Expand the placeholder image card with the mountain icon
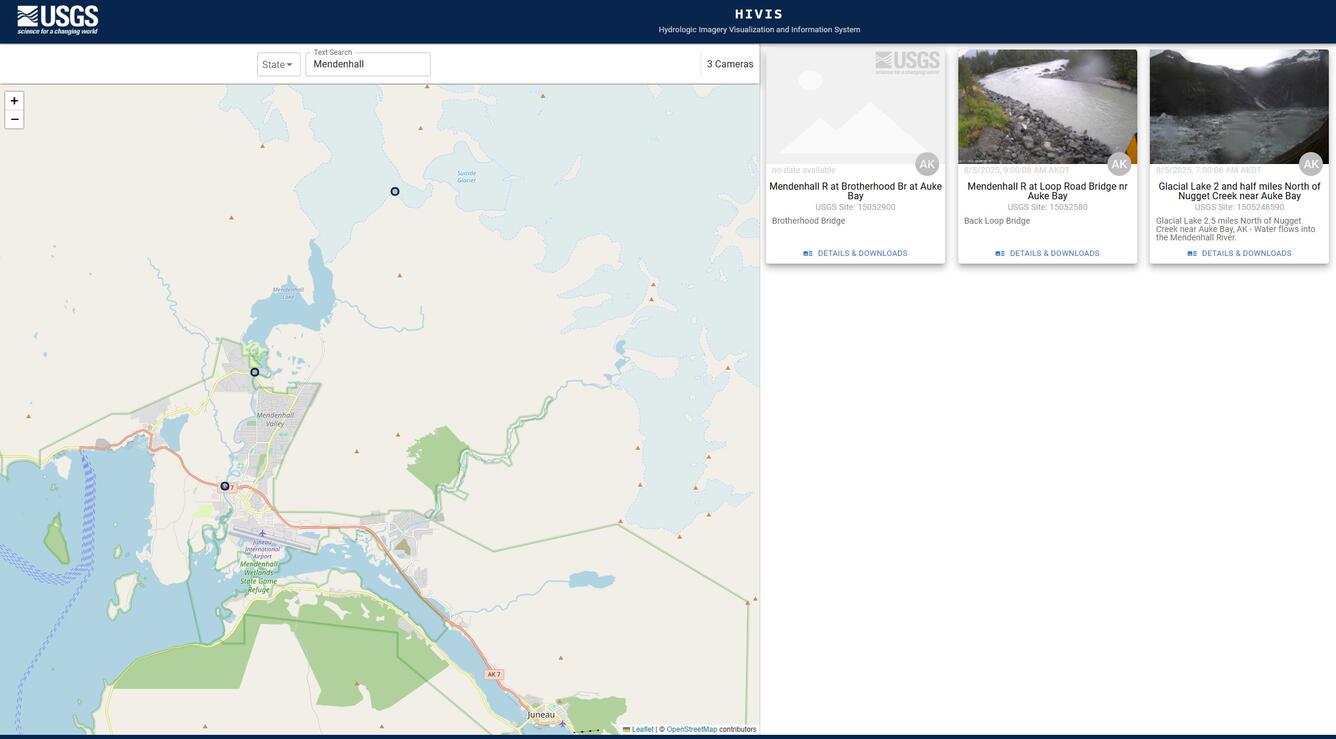This screenshot has height=739, width=1336. point(855,105)
